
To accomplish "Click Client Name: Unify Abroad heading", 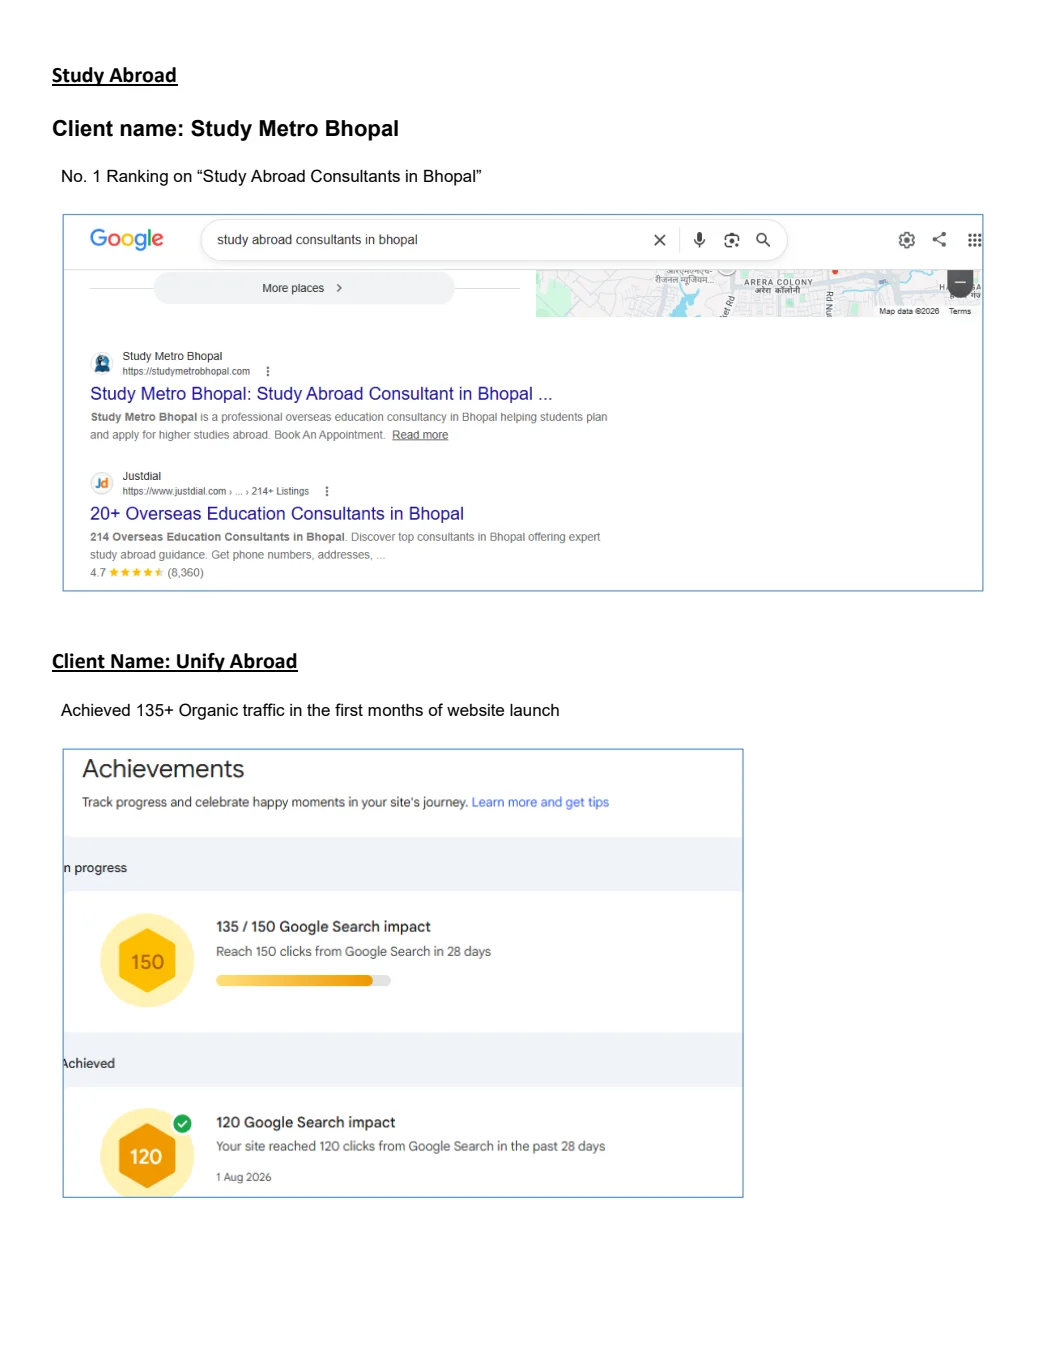I will pos(175,662).
